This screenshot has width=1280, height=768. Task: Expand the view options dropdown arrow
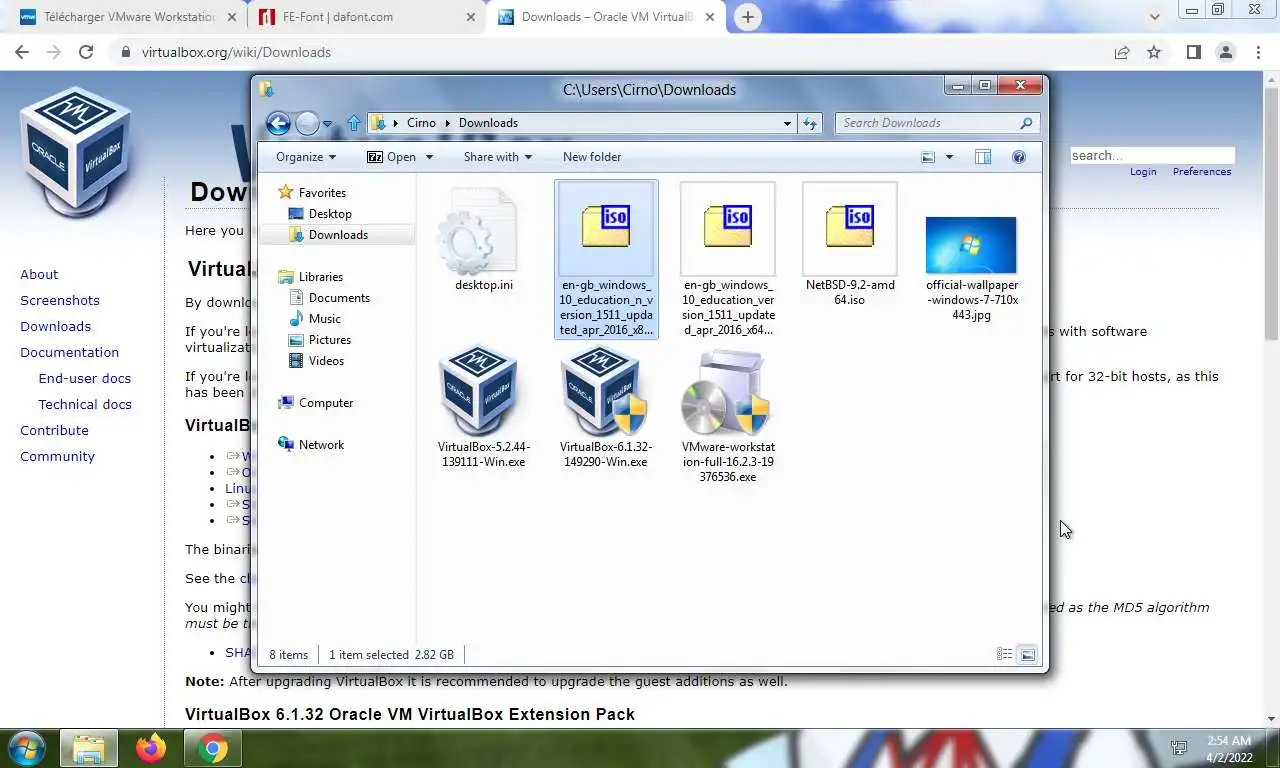pos(949,157)
